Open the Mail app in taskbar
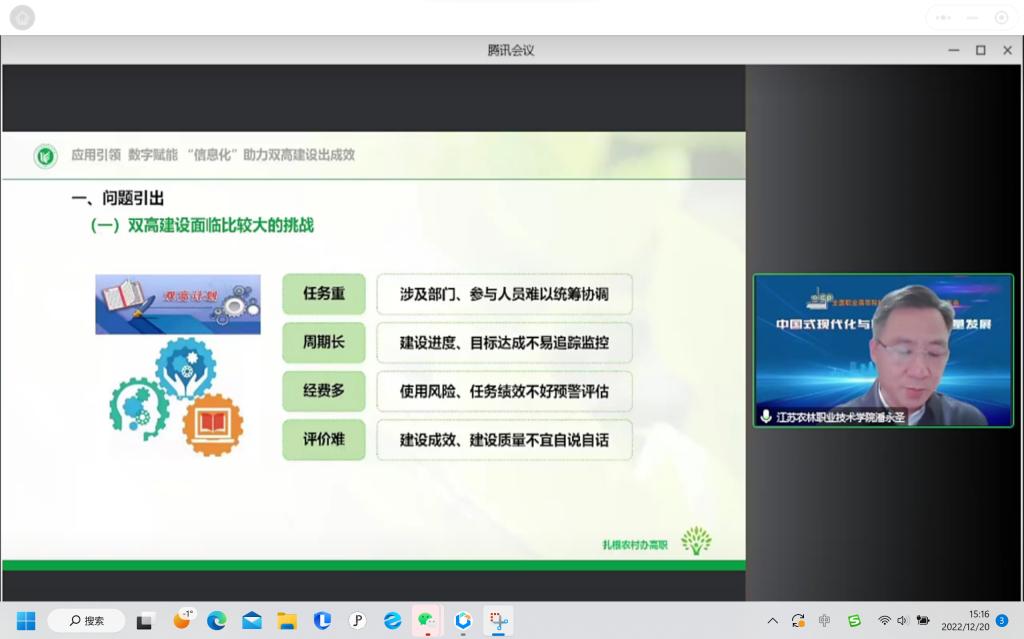This screenshot has width=1024, height=639. click(252, 621)
